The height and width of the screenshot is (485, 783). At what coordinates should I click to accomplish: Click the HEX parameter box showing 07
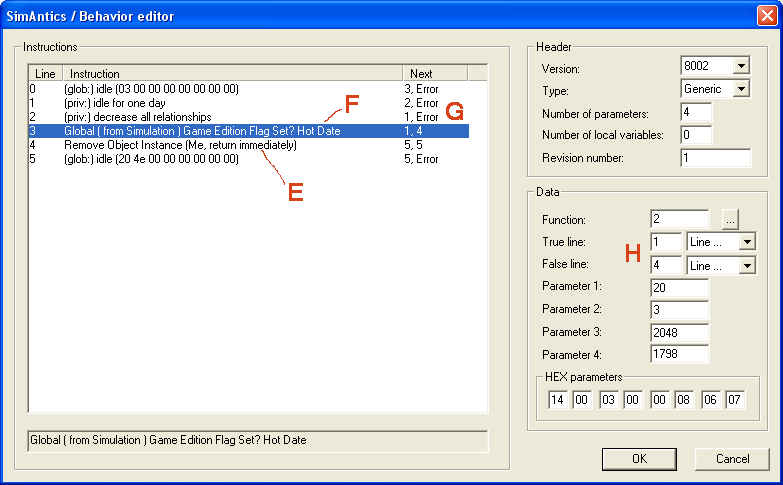[x=735, y=400]
